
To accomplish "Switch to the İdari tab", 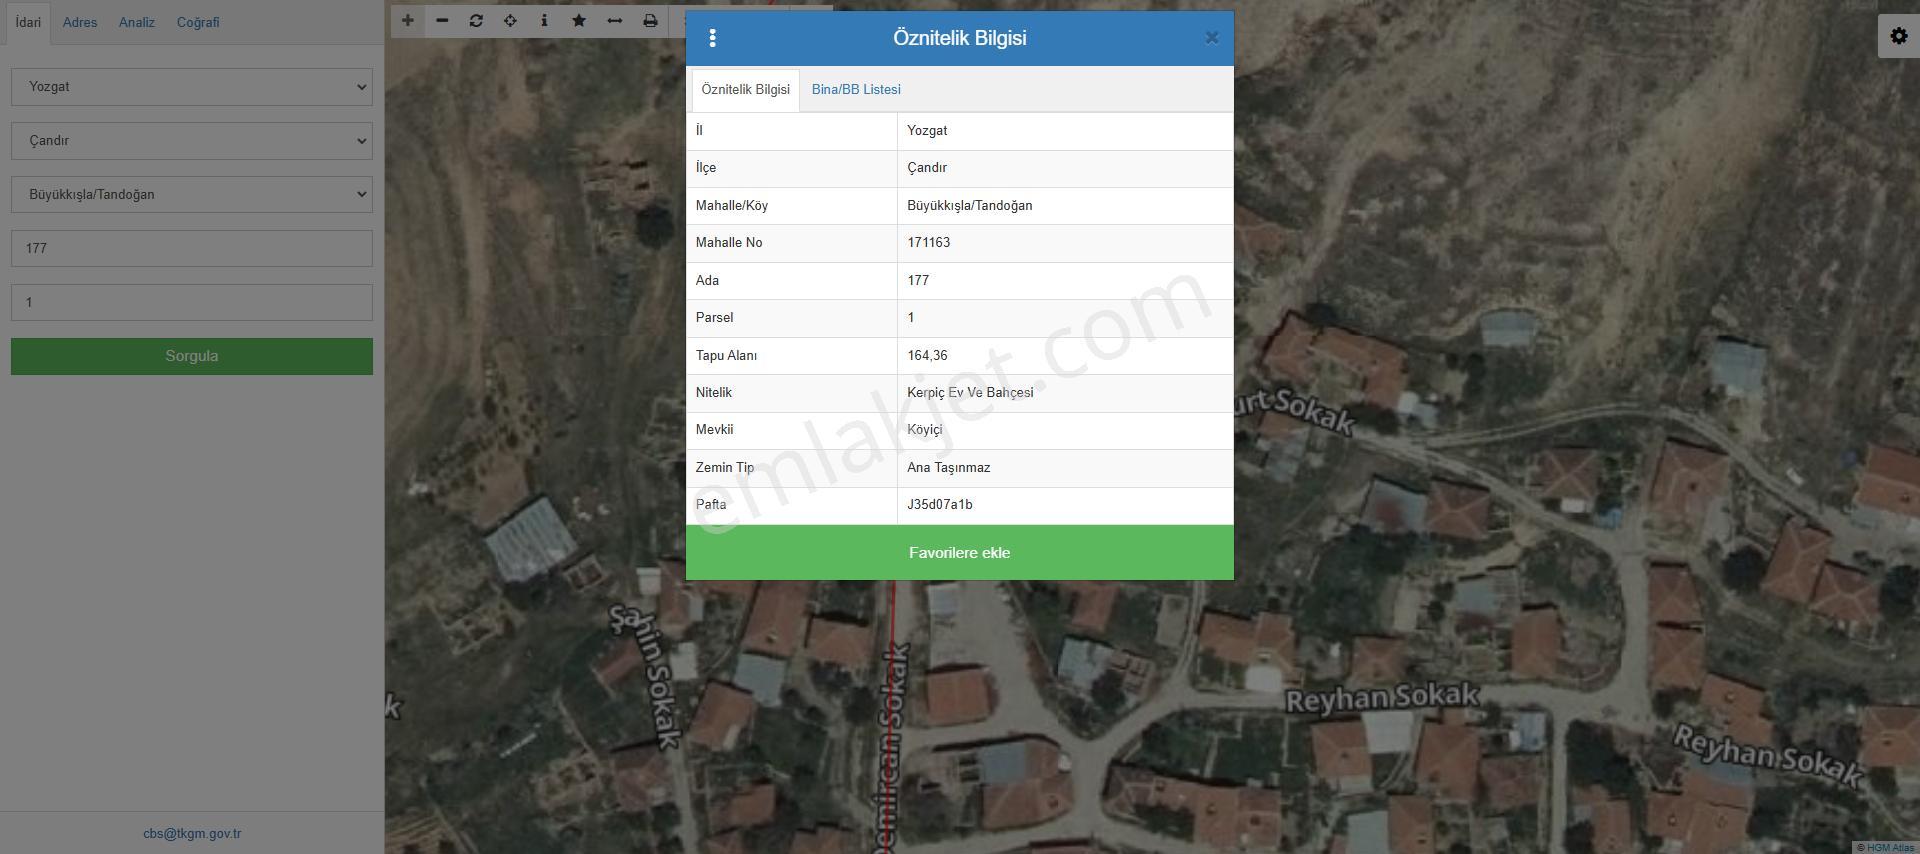I will click(28, 22).
